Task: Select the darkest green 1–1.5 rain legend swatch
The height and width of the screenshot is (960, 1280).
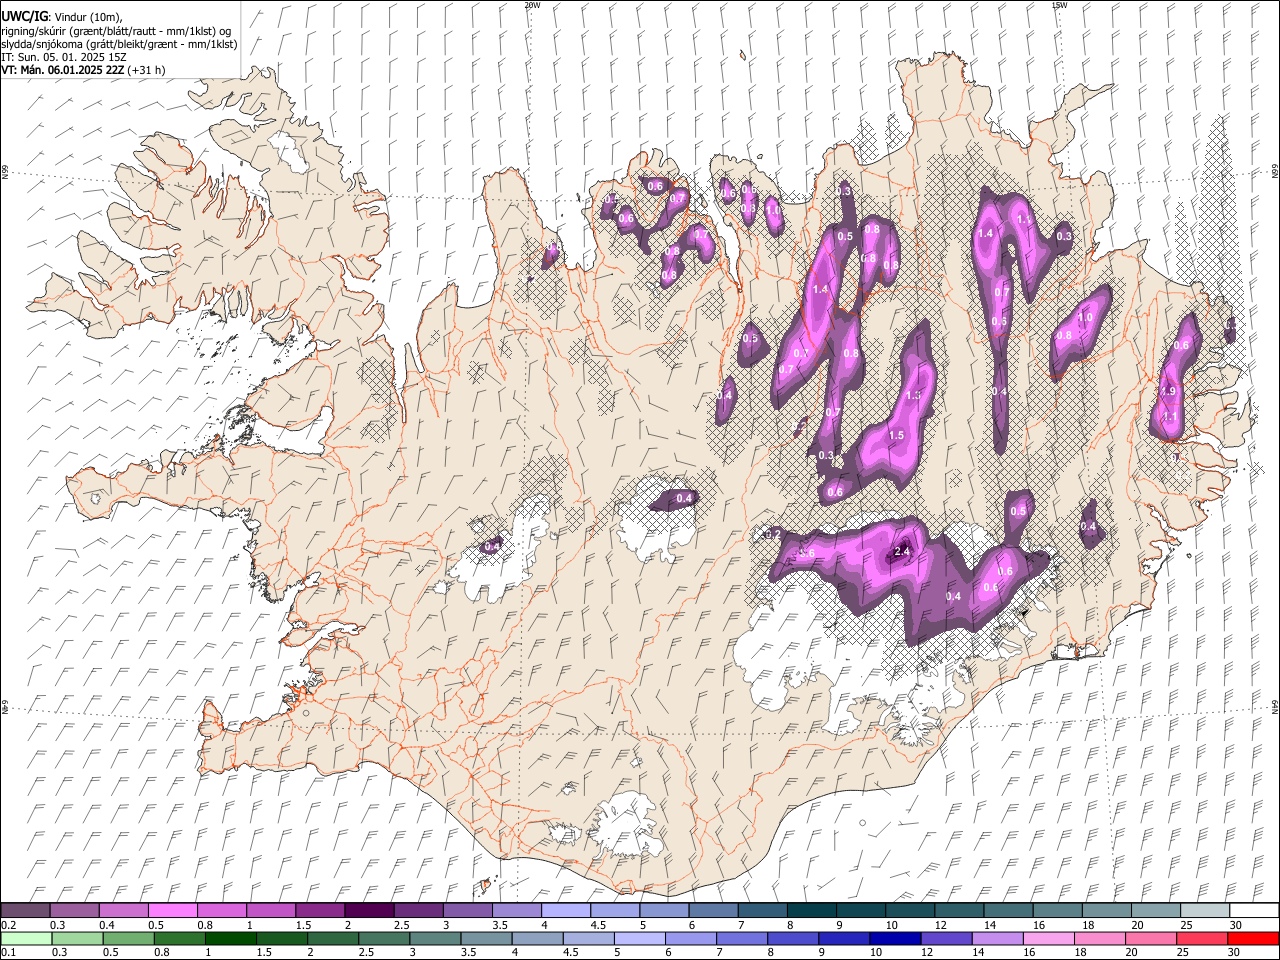Action: click(231, 939)
